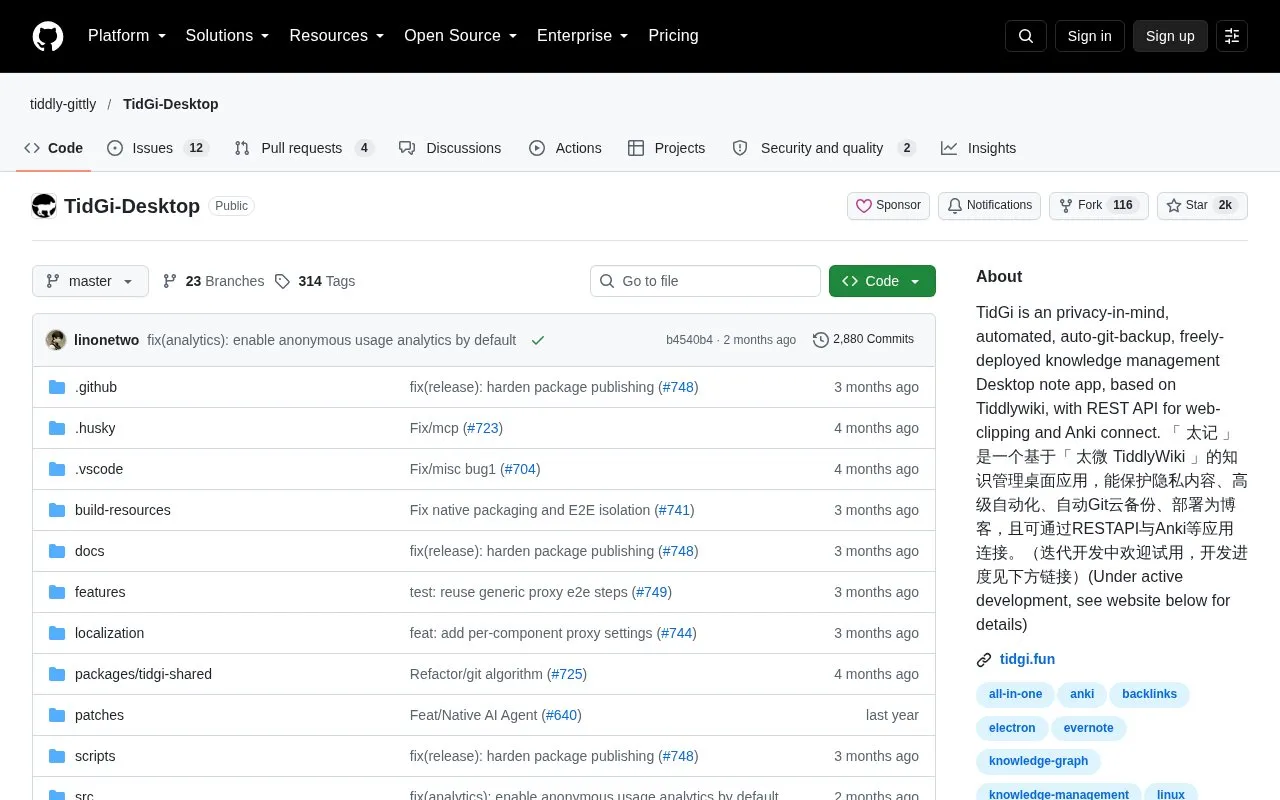Open the search magnifier button
This screenshot has width=1280, height=800.
pyautogui.click(x=1026, y=36)
